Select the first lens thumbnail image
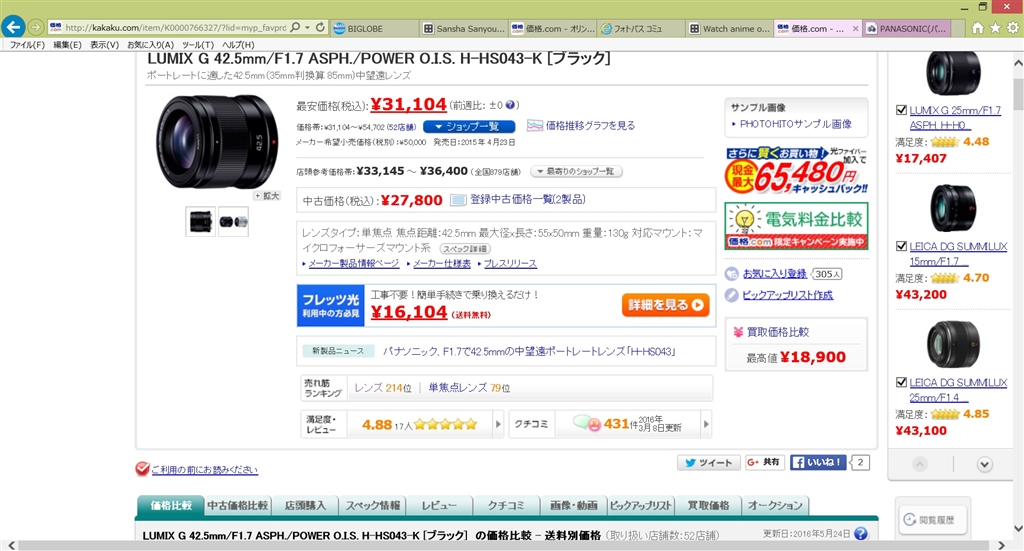 (x=200, y=221)
